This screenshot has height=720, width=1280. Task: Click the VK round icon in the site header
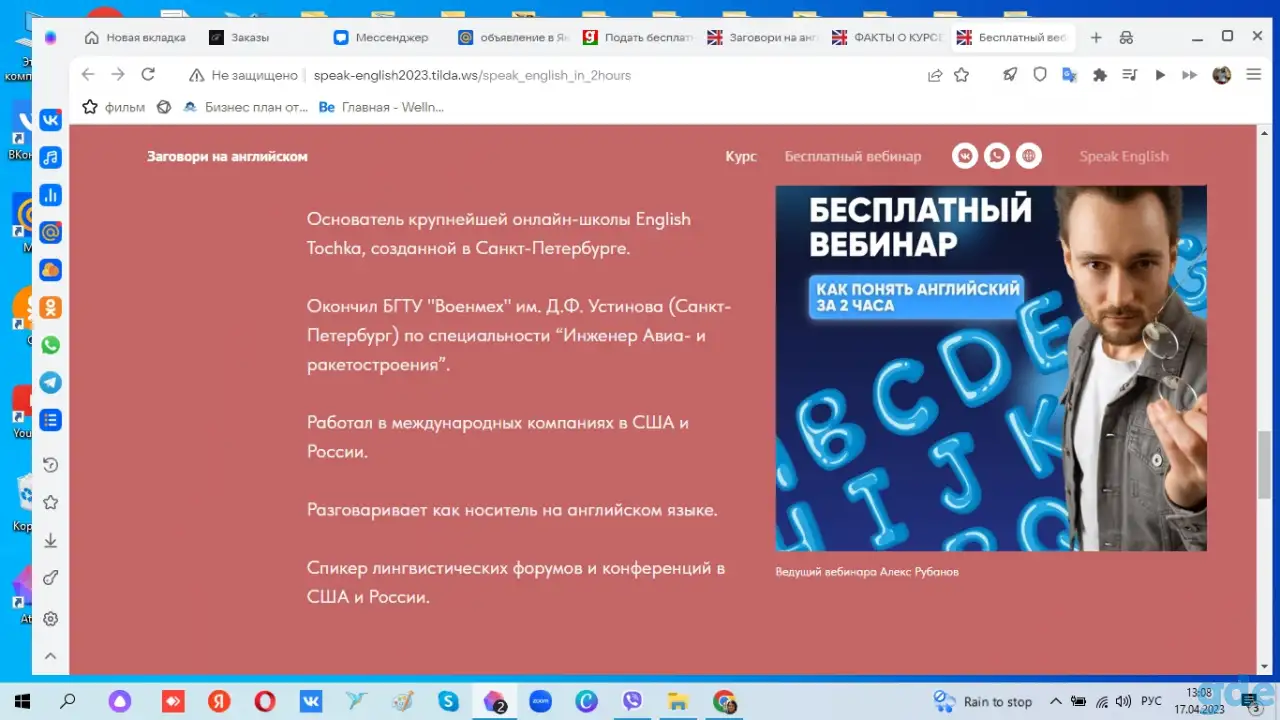[x=964, y=156]
